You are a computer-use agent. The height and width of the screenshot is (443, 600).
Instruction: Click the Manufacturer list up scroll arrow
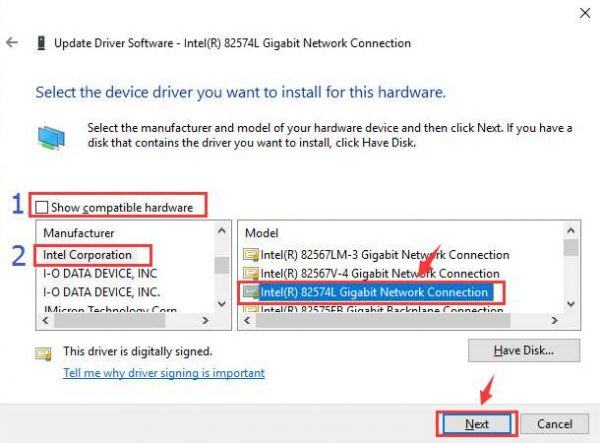(222, 231)
